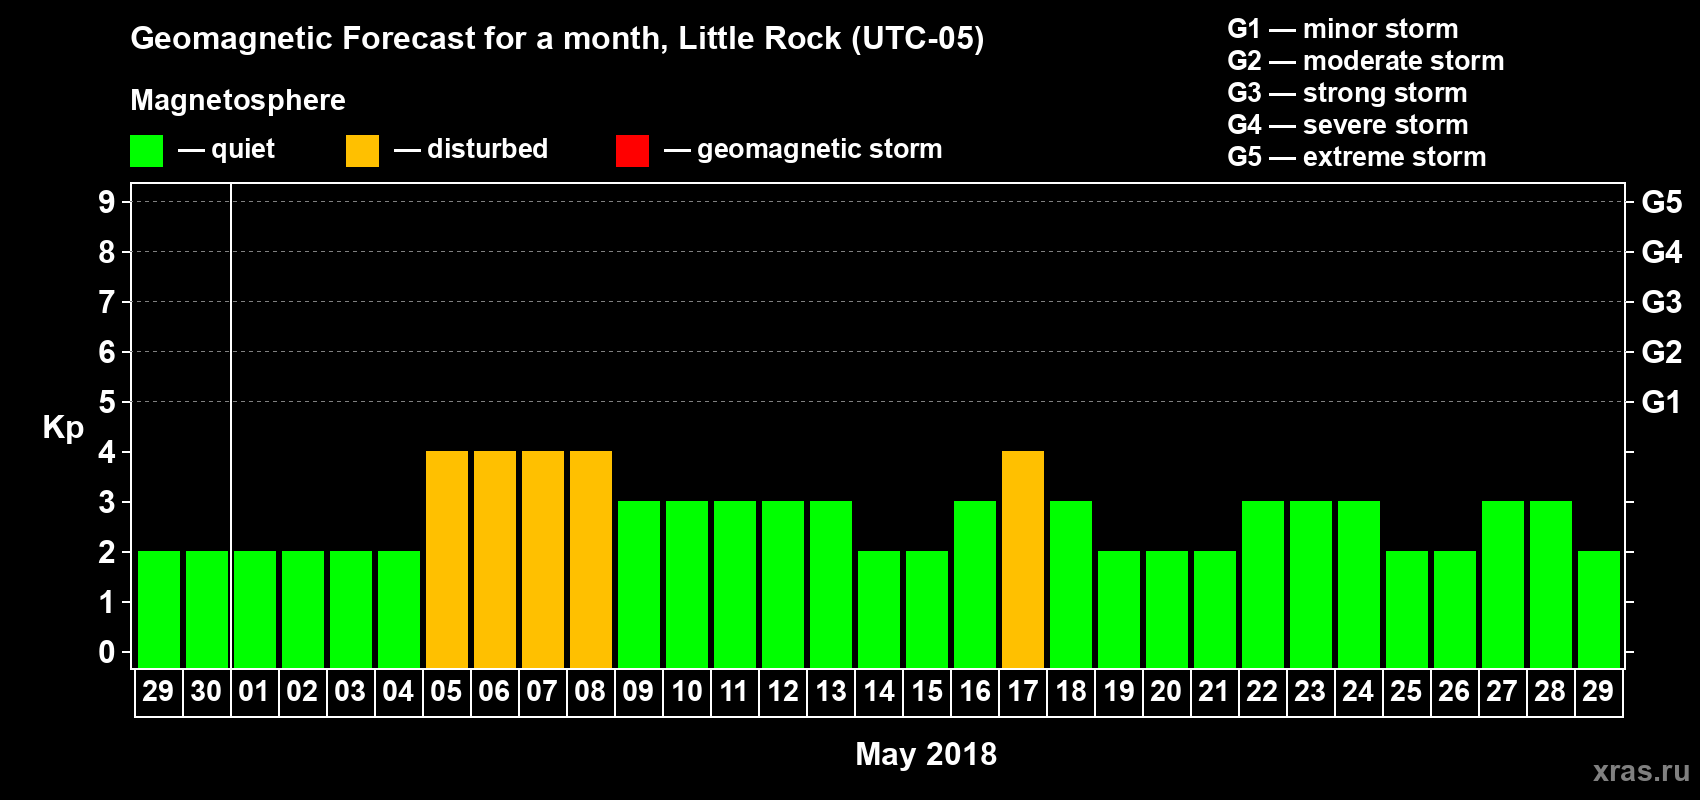This screenshot has height=800, width=1700.
Task: Click the Geomagnetic Forecast chart title
Action: (x=557, y=39)
